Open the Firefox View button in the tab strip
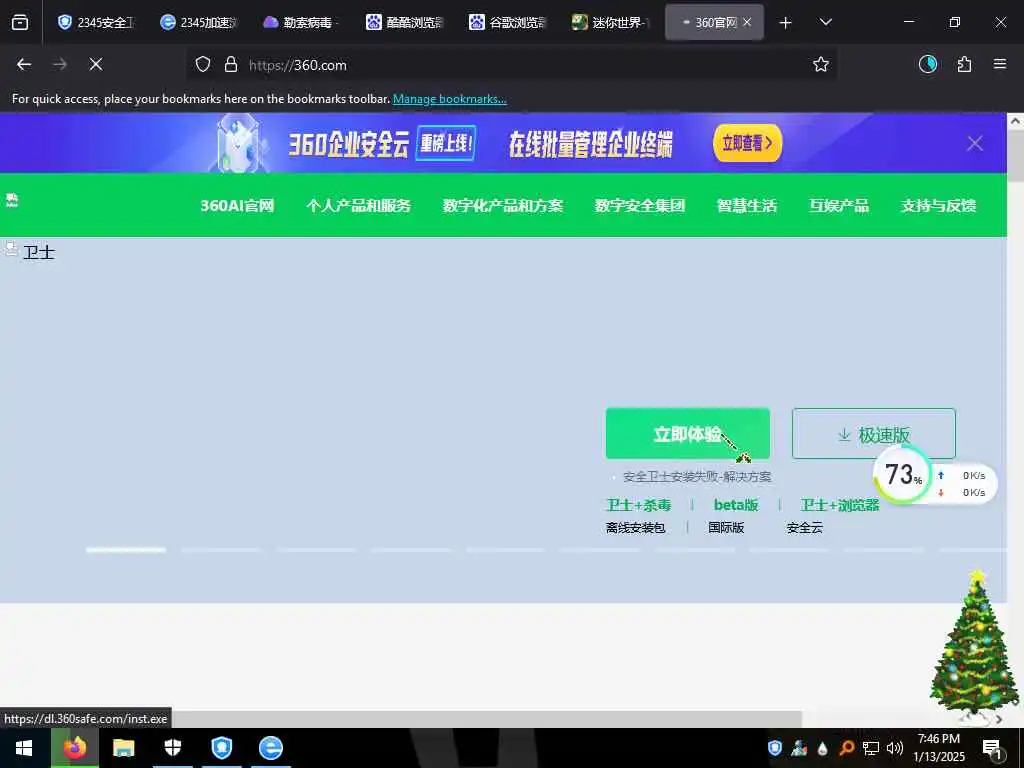 20,22
